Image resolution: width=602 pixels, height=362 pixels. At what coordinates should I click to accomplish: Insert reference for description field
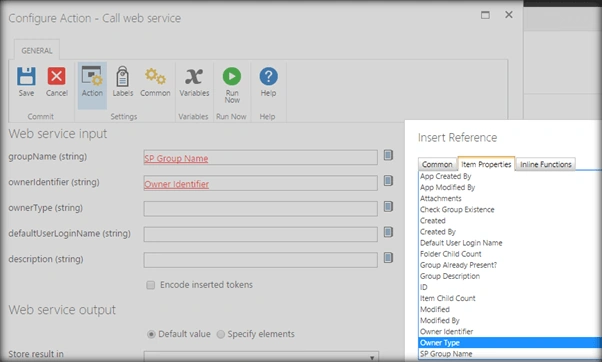coord(388,258)
